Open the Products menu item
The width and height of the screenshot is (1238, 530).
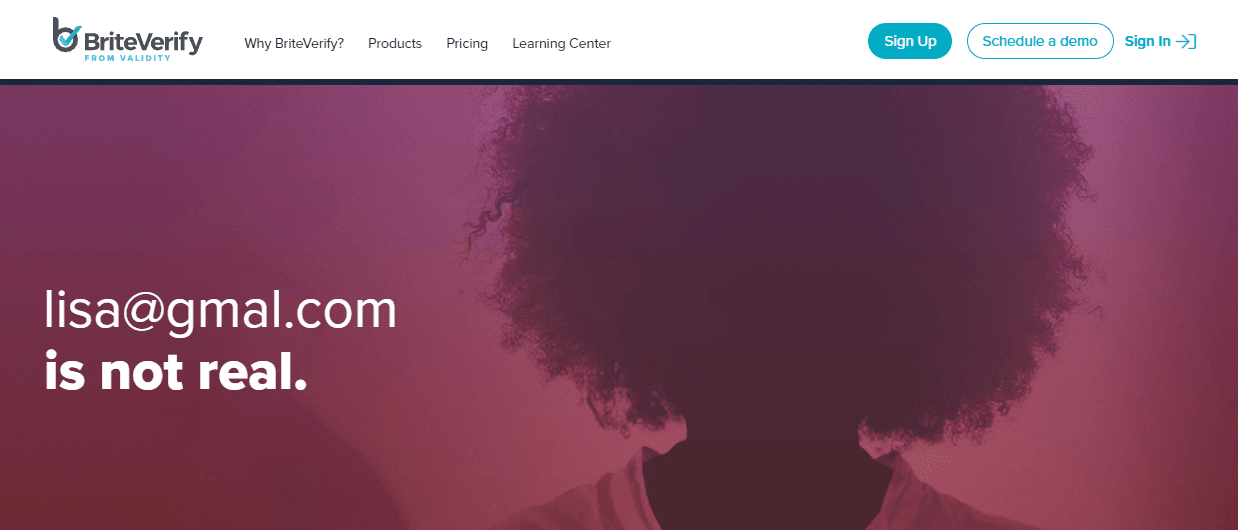point(395,43)
